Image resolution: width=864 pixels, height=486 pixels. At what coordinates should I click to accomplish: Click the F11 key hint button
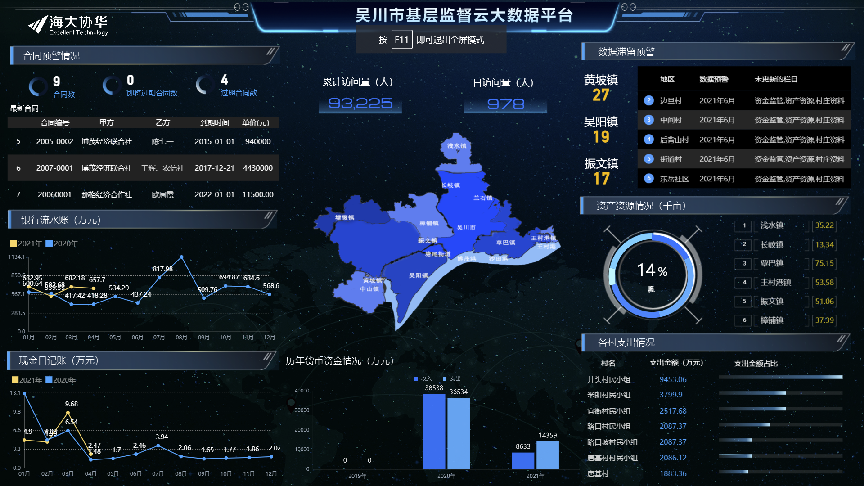401,40
